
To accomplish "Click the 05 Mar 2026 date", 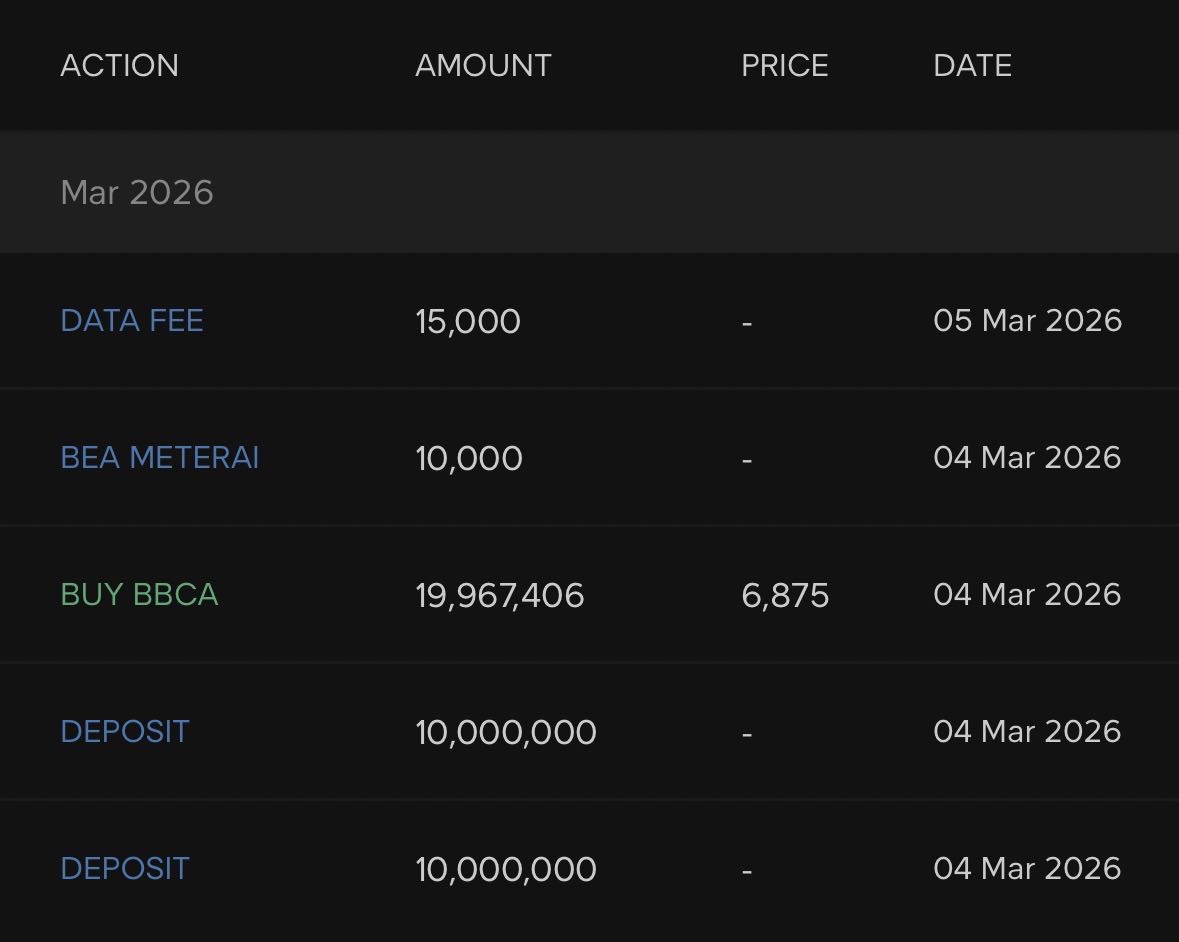I will 1027,321.
